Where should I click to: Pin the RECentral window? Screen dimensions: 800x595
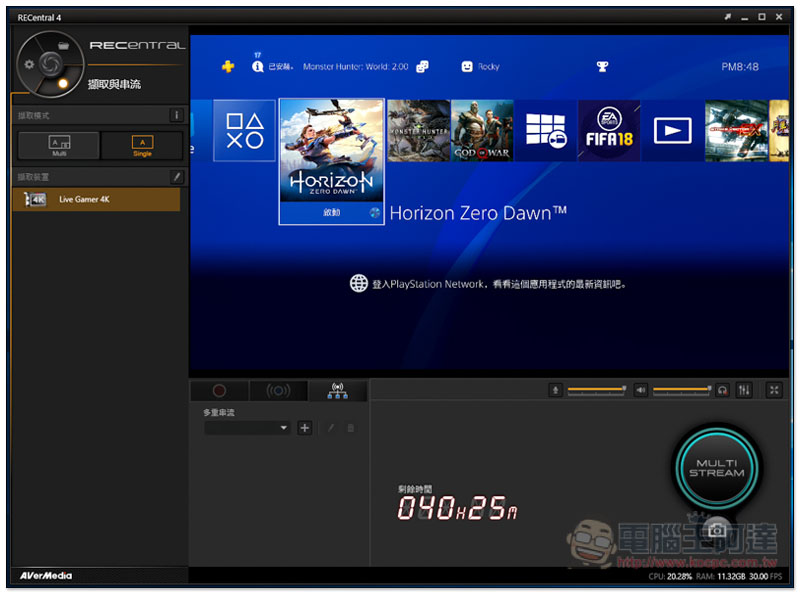tap(728, 17)
